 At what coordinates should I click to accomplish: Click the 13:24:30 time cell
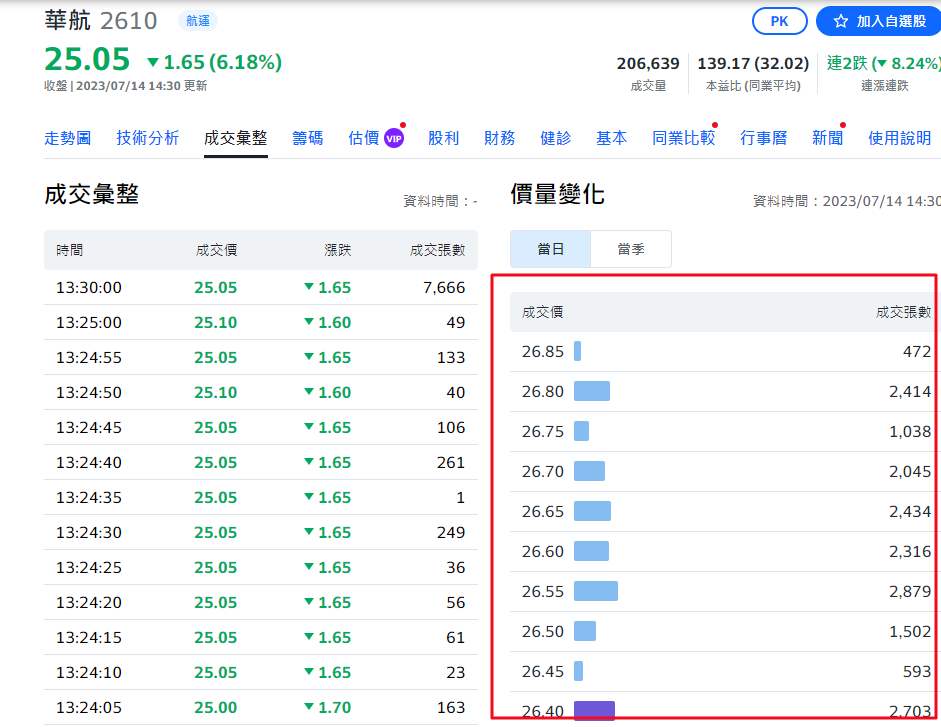pos(89,532)
